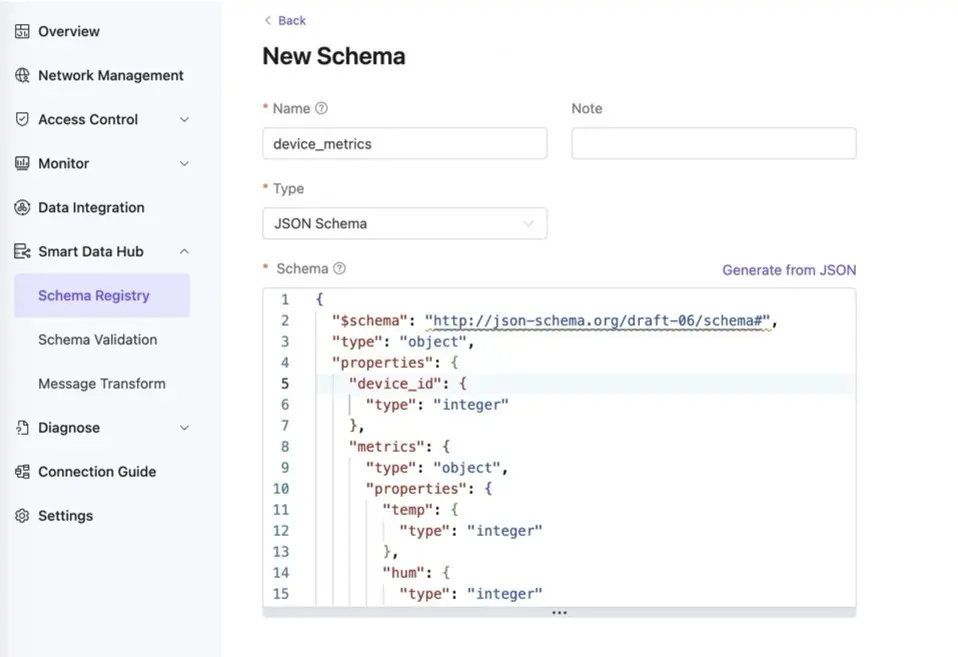
Task: Click the help icon beside Name
Action: tap(320, 108)
